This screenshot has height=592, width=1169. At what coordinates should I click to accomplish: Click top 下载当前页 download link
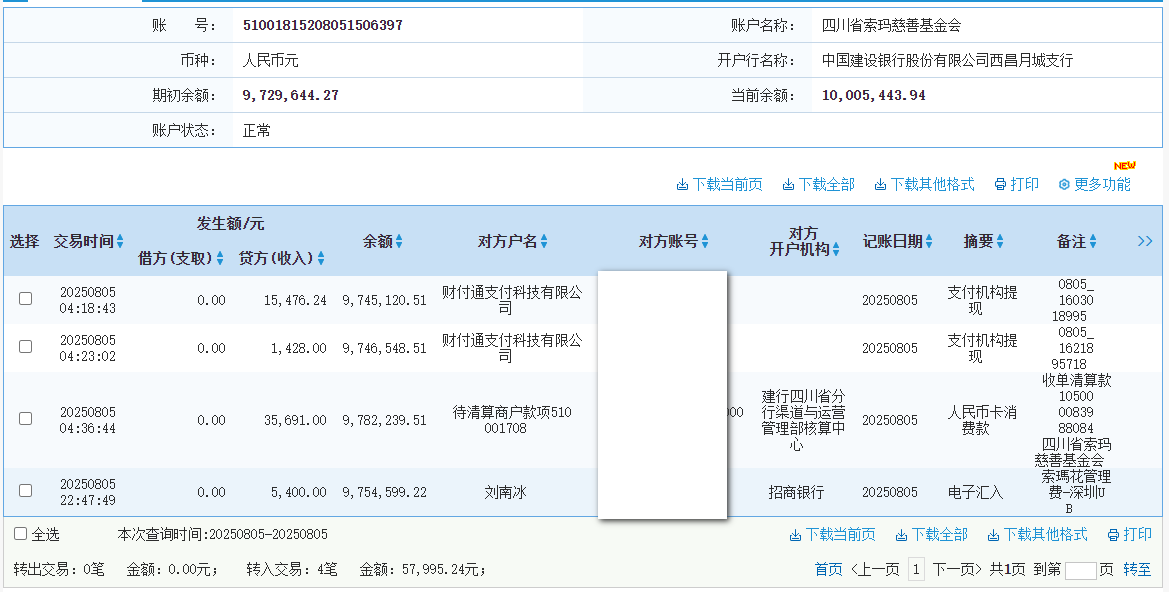[x=719, y=184]
